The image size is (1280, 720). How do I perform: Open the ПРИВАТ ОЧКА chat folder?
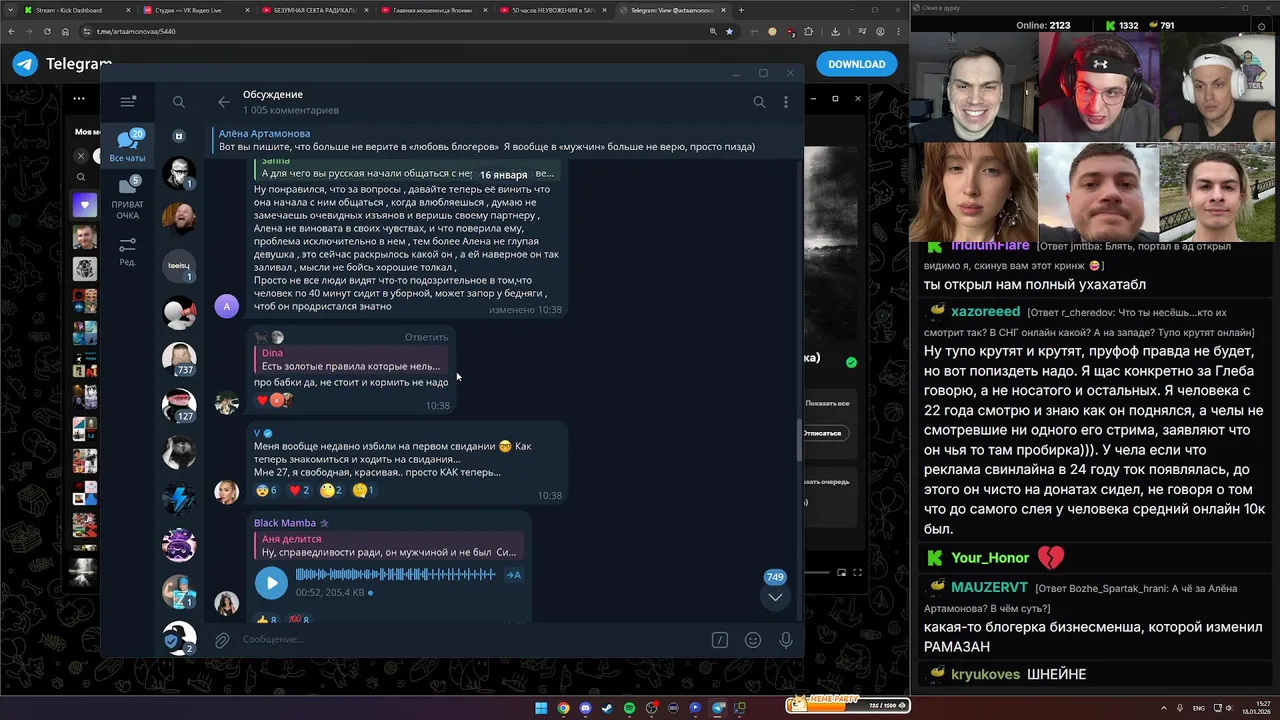(x=127, y=198)
